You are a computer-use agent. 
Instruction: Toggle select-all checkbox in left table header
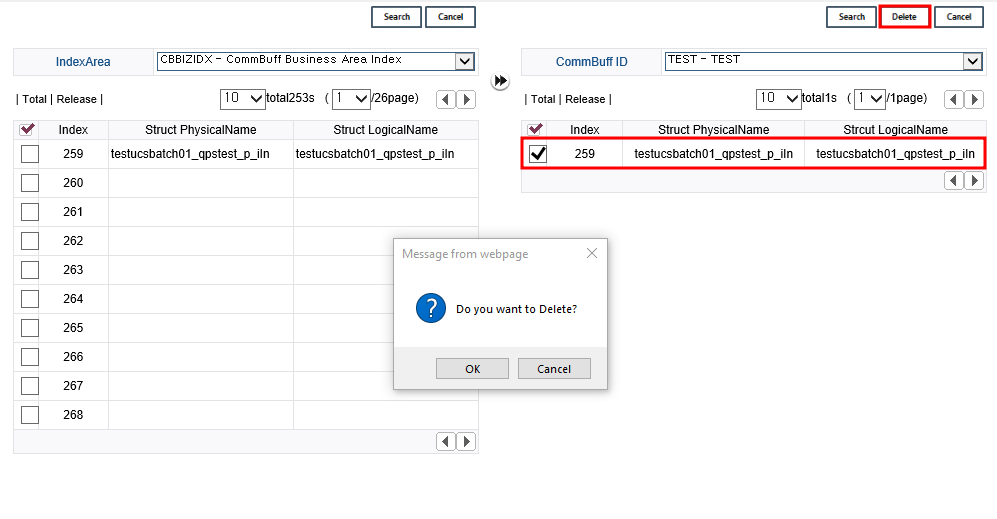point(29,130)
